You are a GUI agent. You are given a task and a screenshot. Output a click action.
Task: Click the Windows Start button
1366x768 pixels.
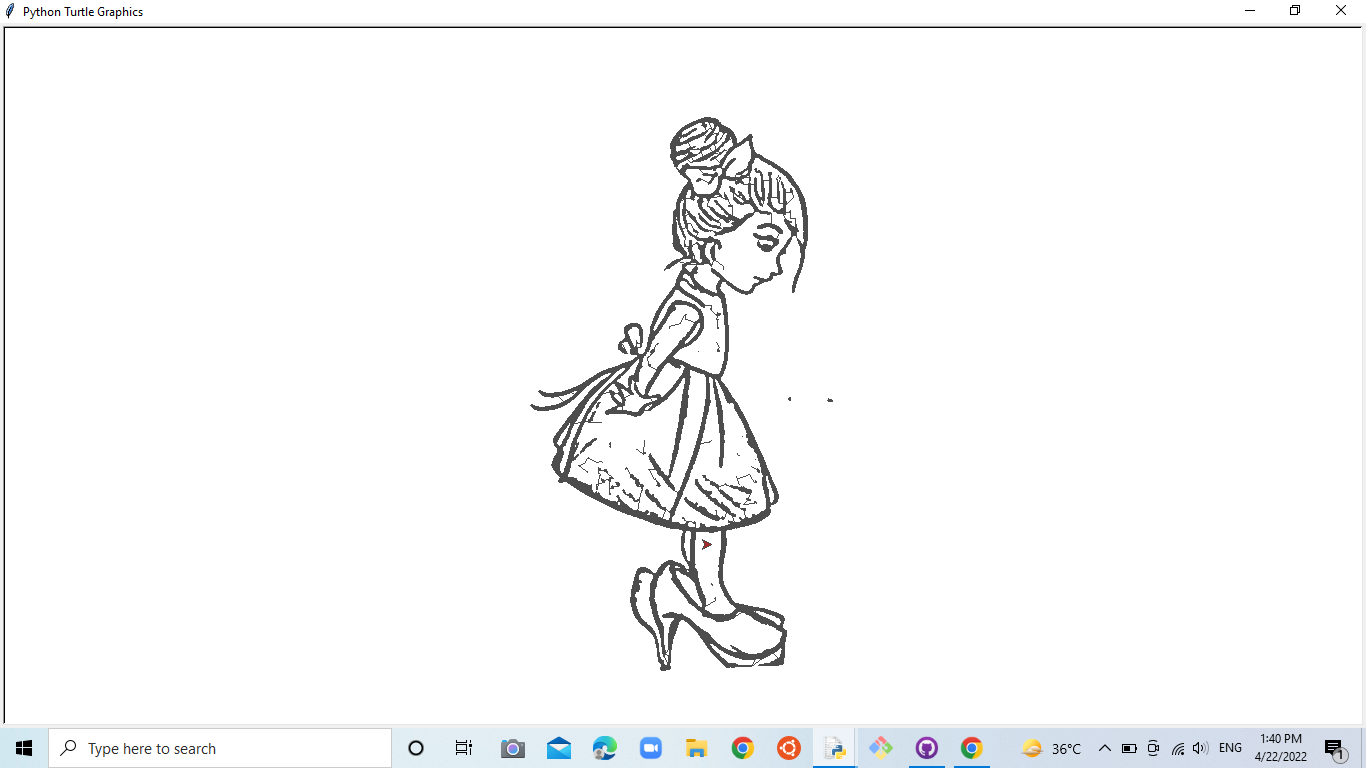[x=24, y=748]
